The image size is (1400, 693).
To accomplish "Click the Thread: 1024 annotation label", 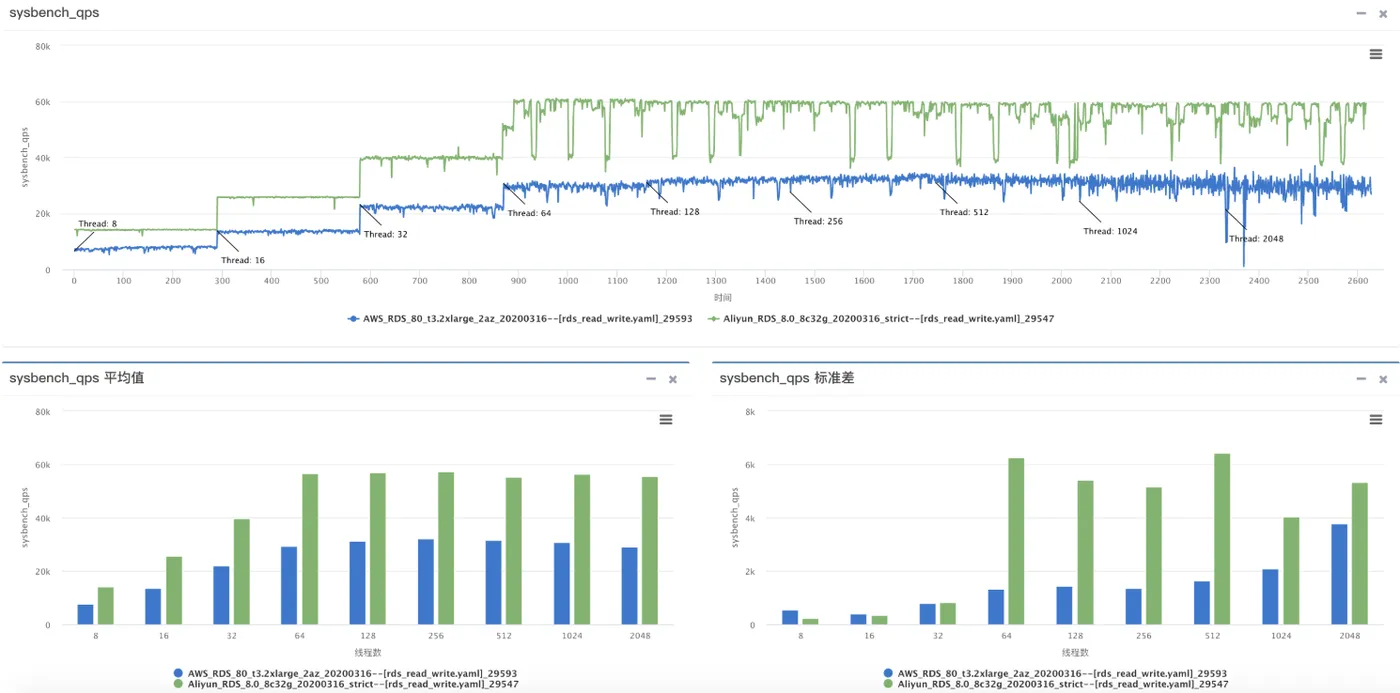I will pyautogui.click(x=1110, y=231).
